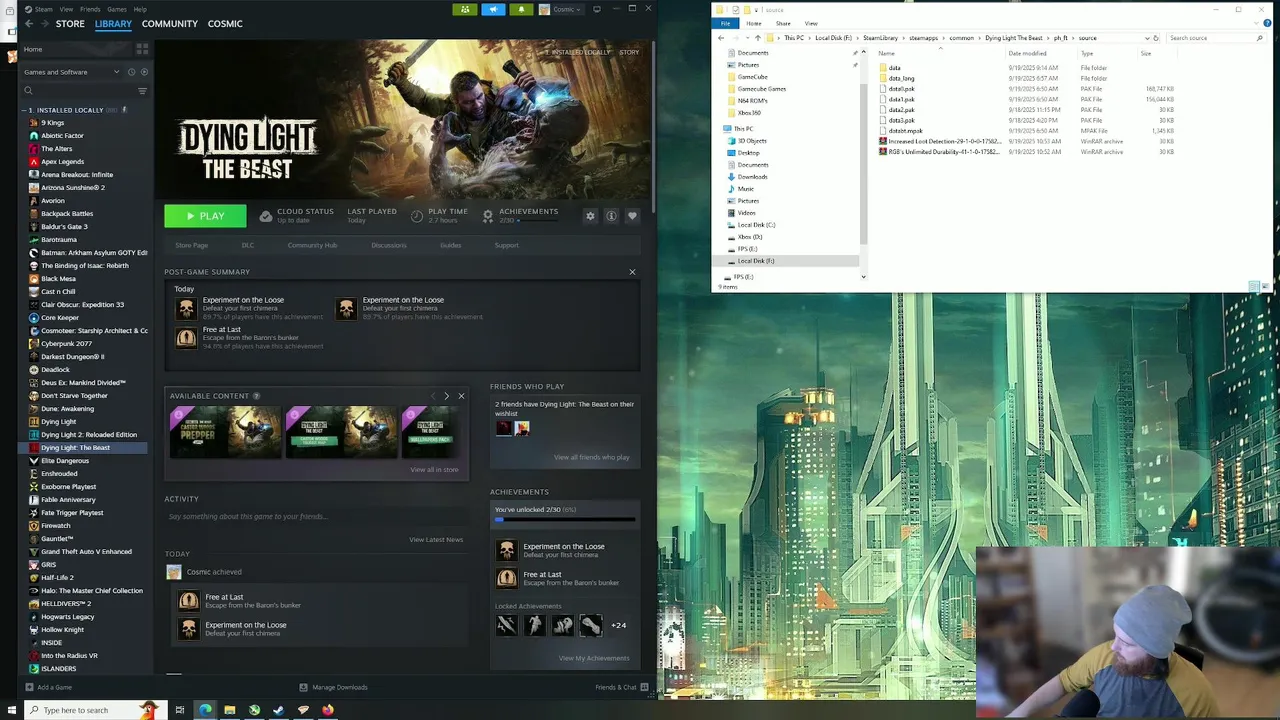Open My Achievements link

(x=594, y=658)
